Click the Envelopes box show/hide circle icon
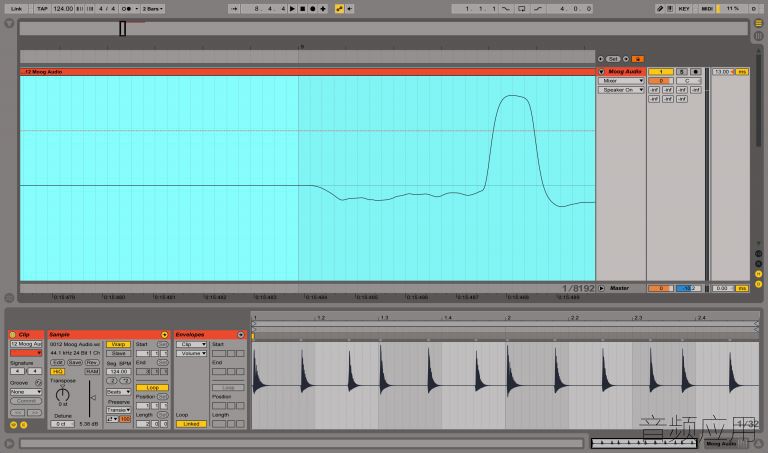Screen dimensions: 768x453 [x=240, y=335]
